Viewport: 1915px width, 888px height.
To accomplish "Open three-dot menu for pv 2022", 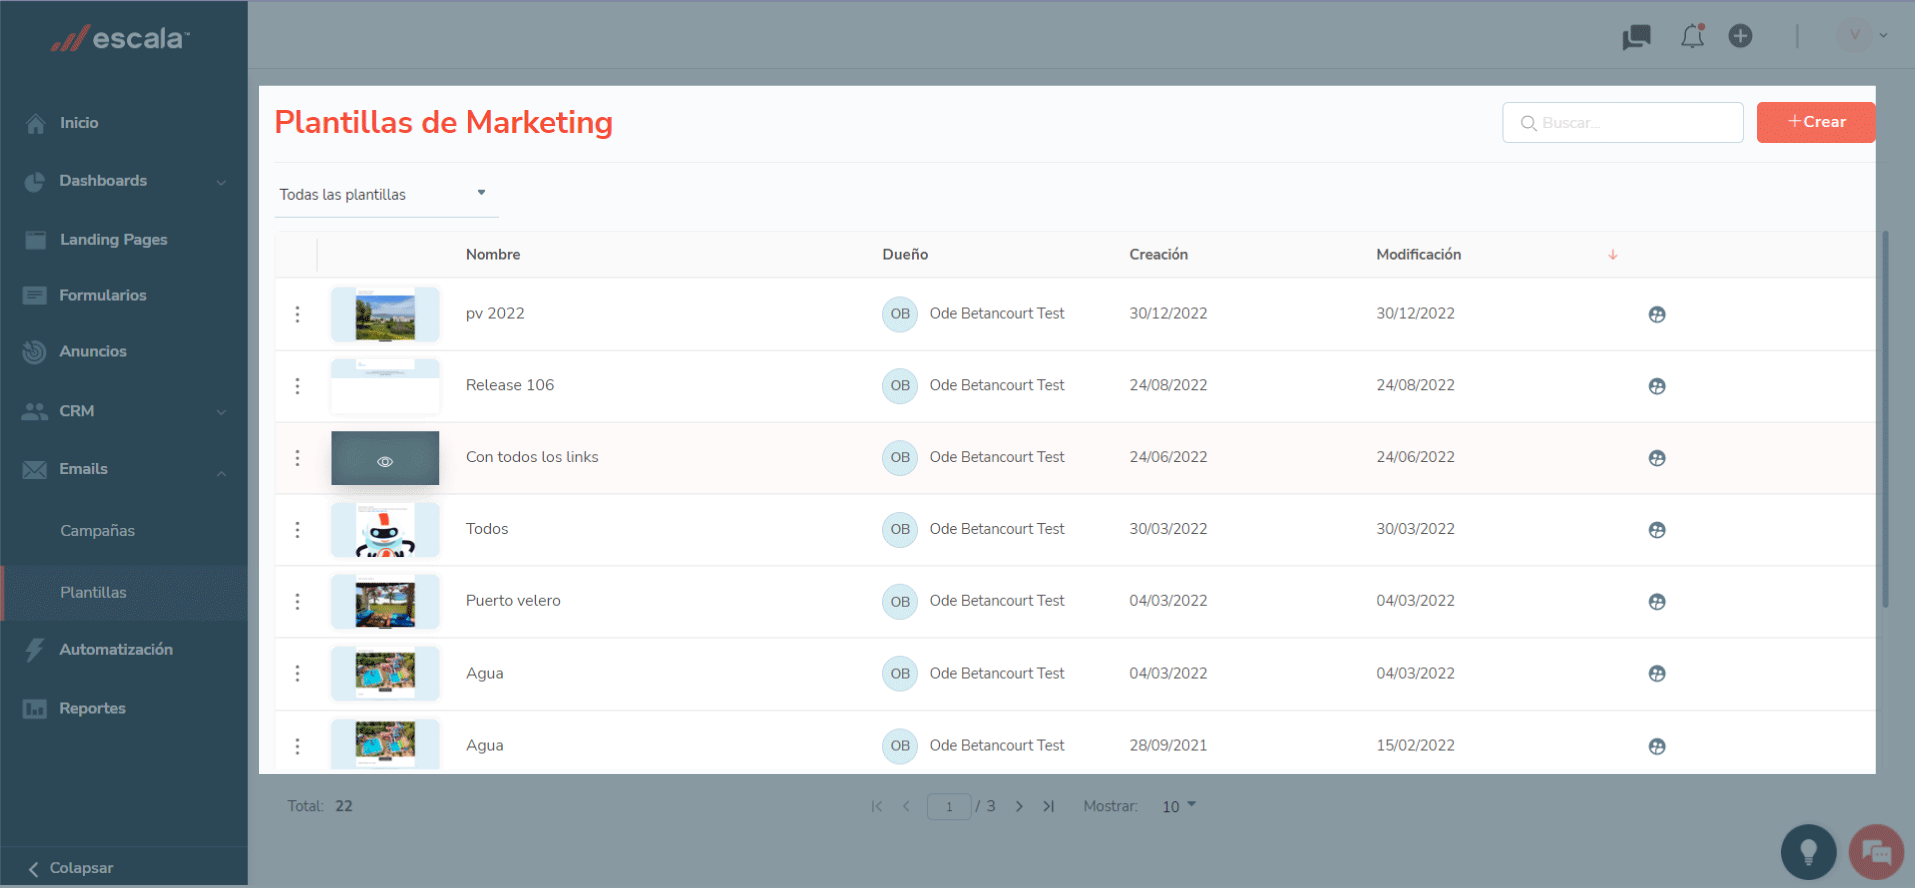I will [x=297, y=314].
